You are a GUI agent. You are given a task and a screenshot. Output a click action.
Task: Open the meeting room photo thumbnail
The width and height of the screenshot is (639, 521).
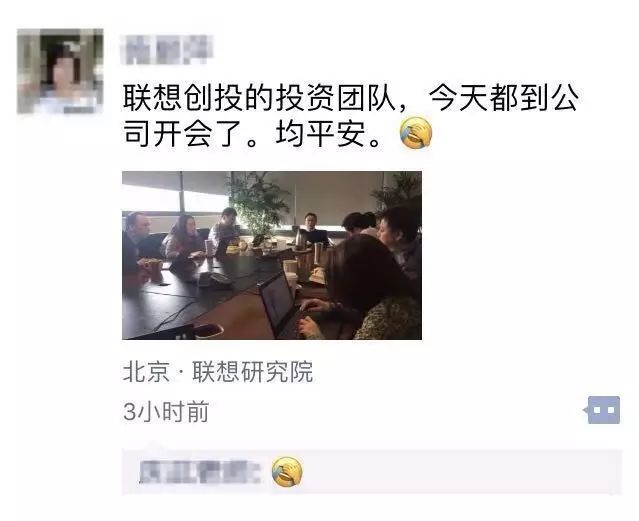coord(272,255)
